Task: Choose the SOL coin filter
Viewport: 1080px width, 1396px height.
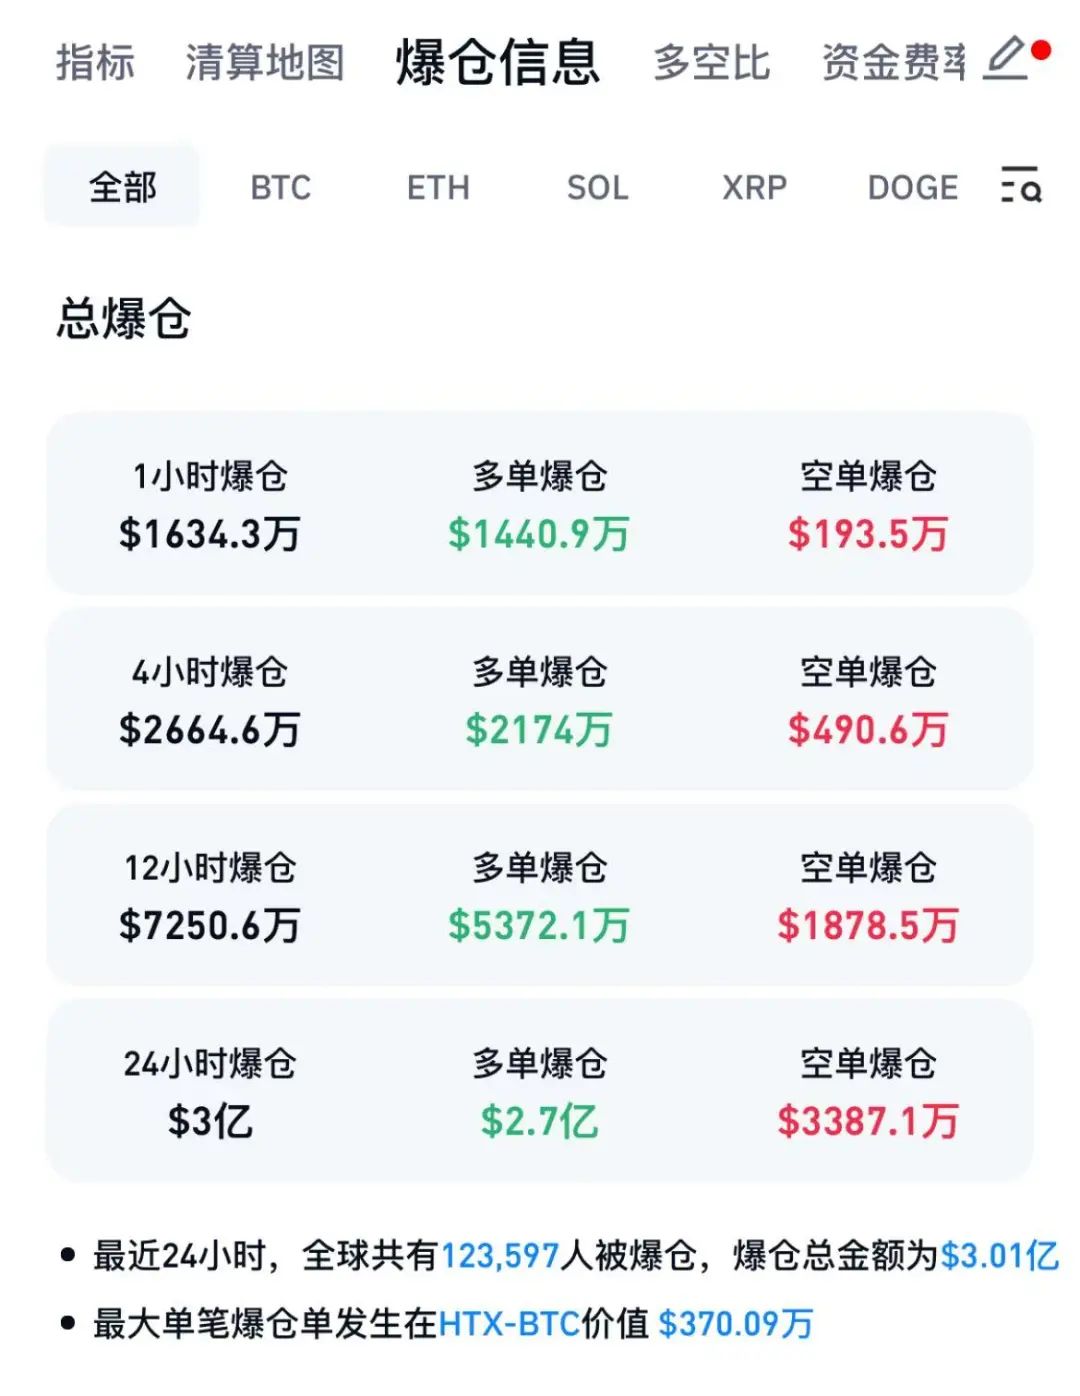Action: (597, 187)
